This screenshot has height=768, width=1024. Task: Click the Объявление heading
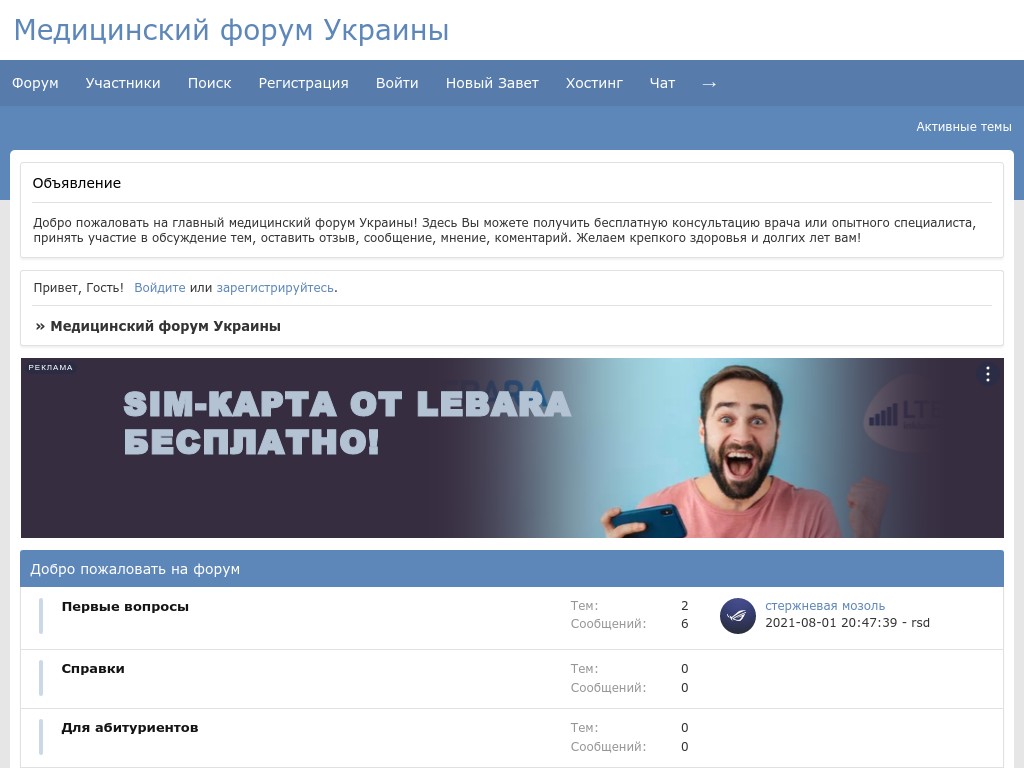pos(77,183)
